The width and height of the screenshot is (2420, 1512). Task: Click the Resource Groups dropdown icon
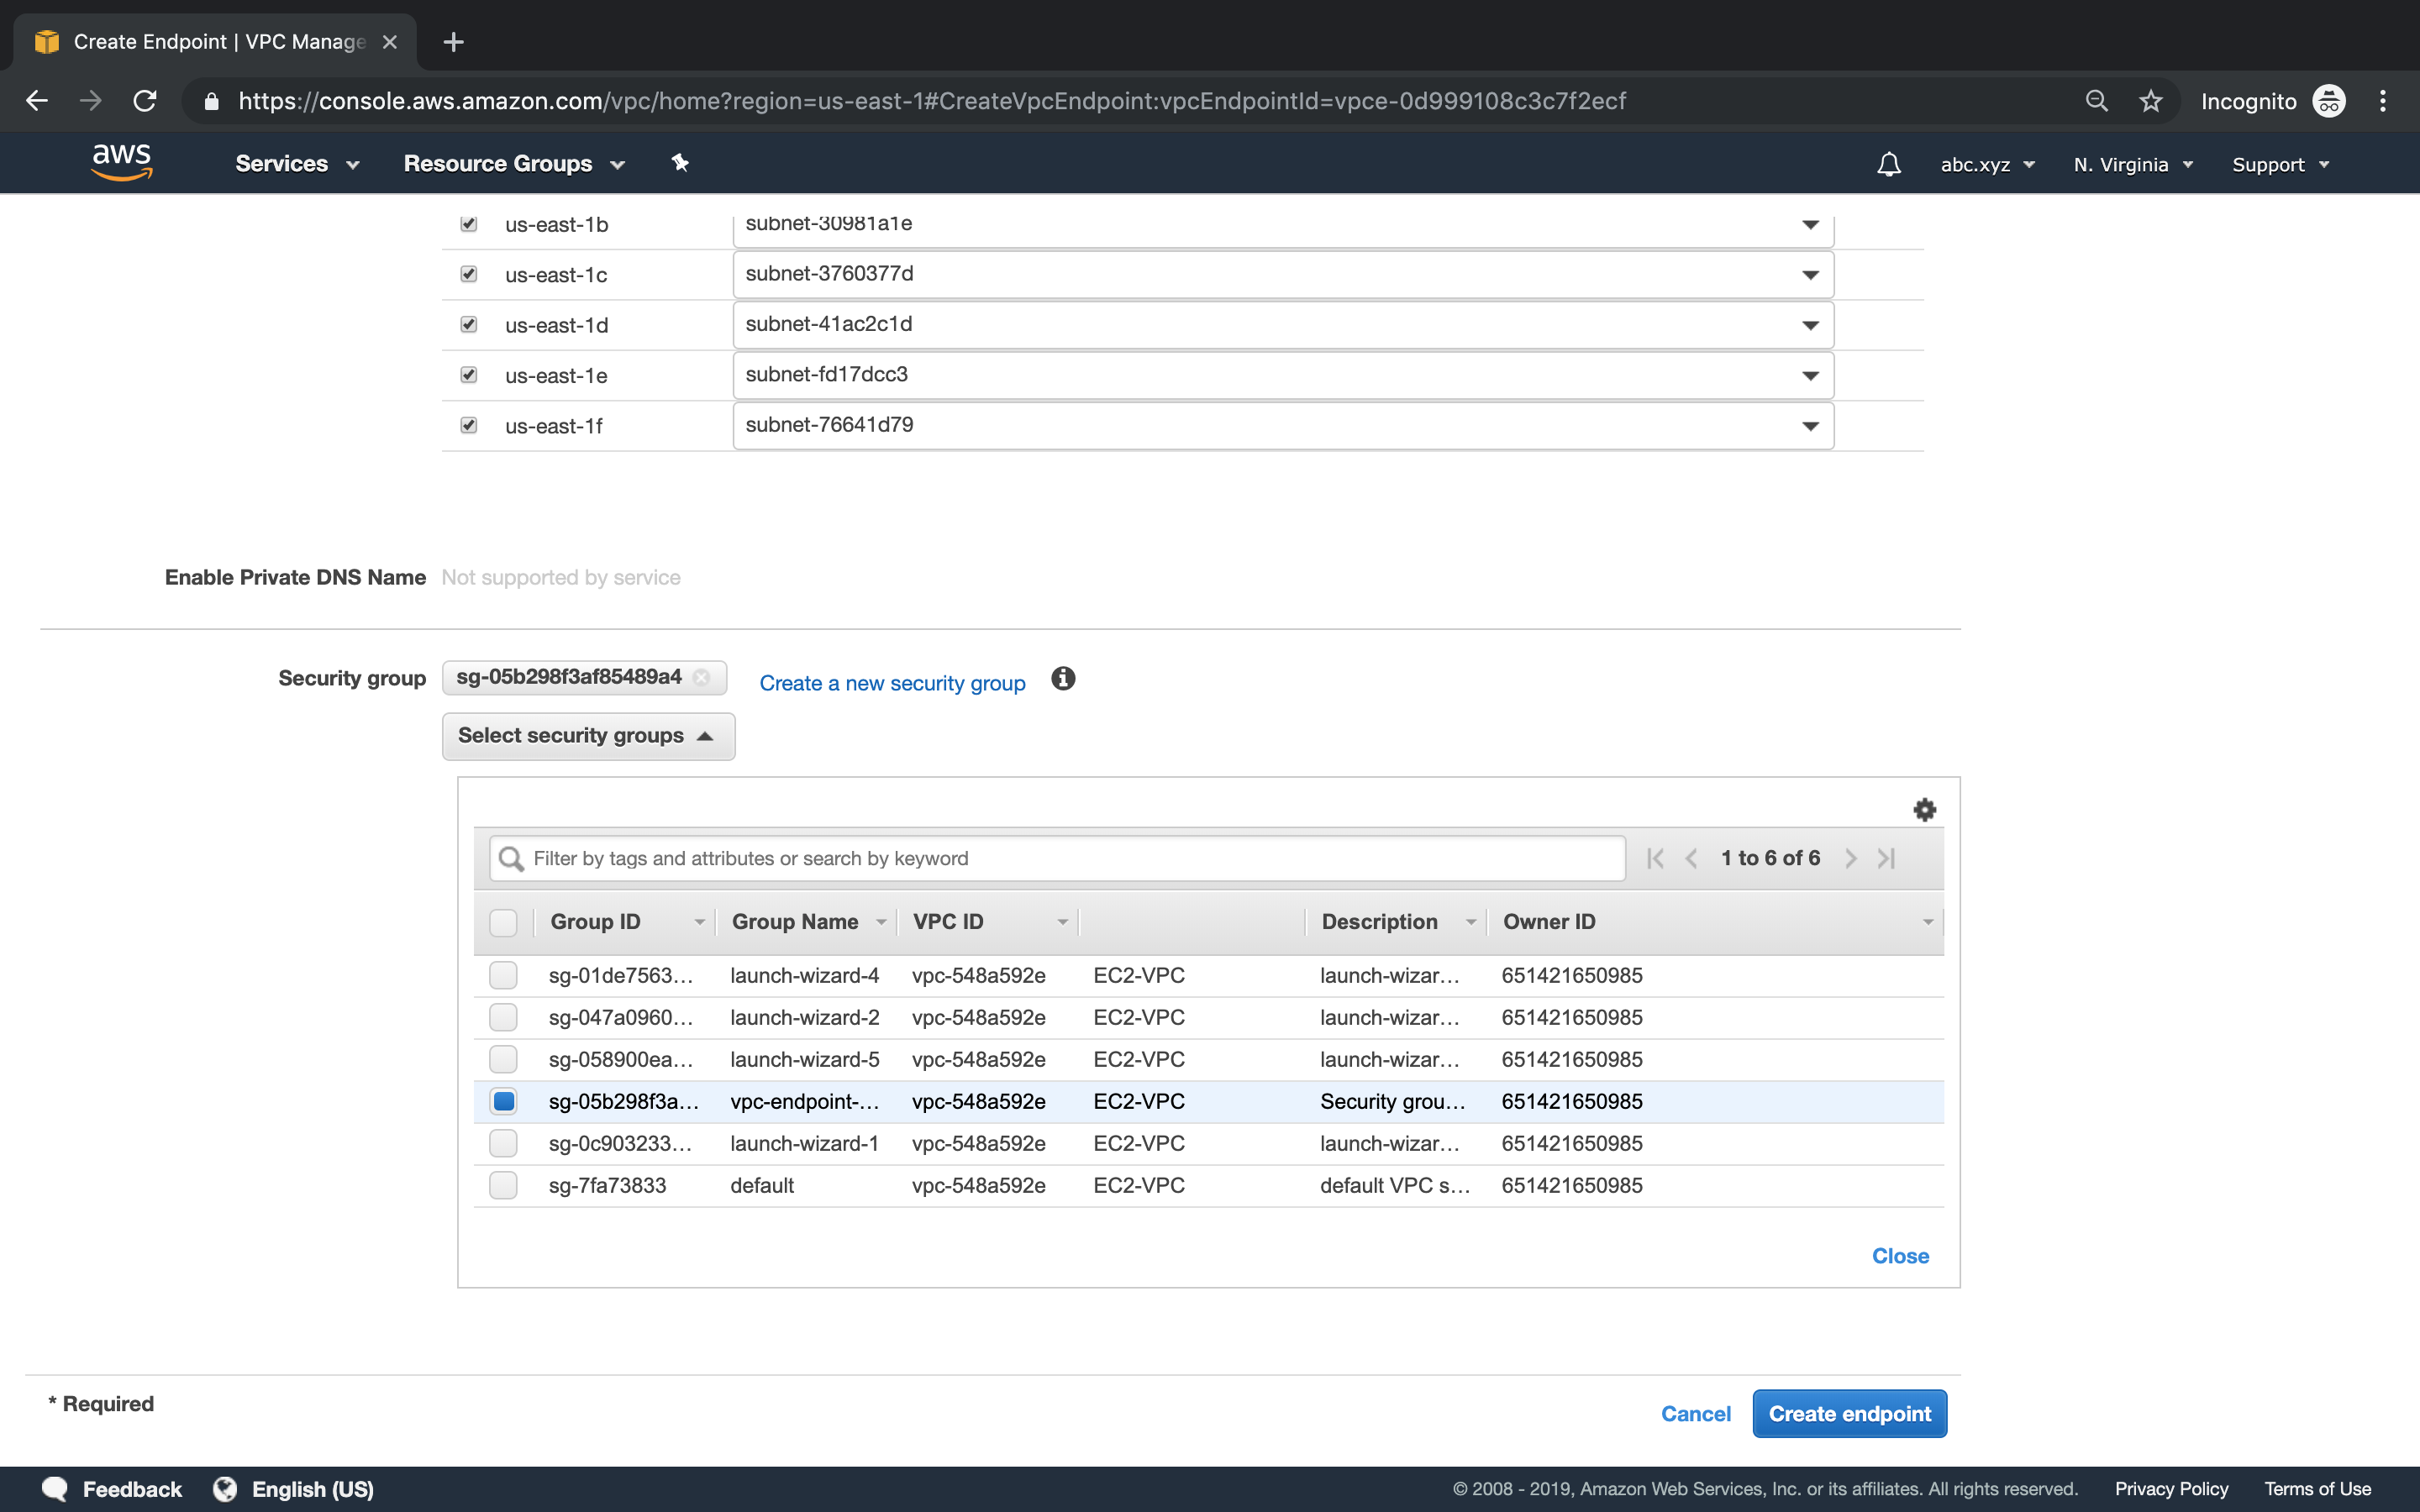(617, 164)
